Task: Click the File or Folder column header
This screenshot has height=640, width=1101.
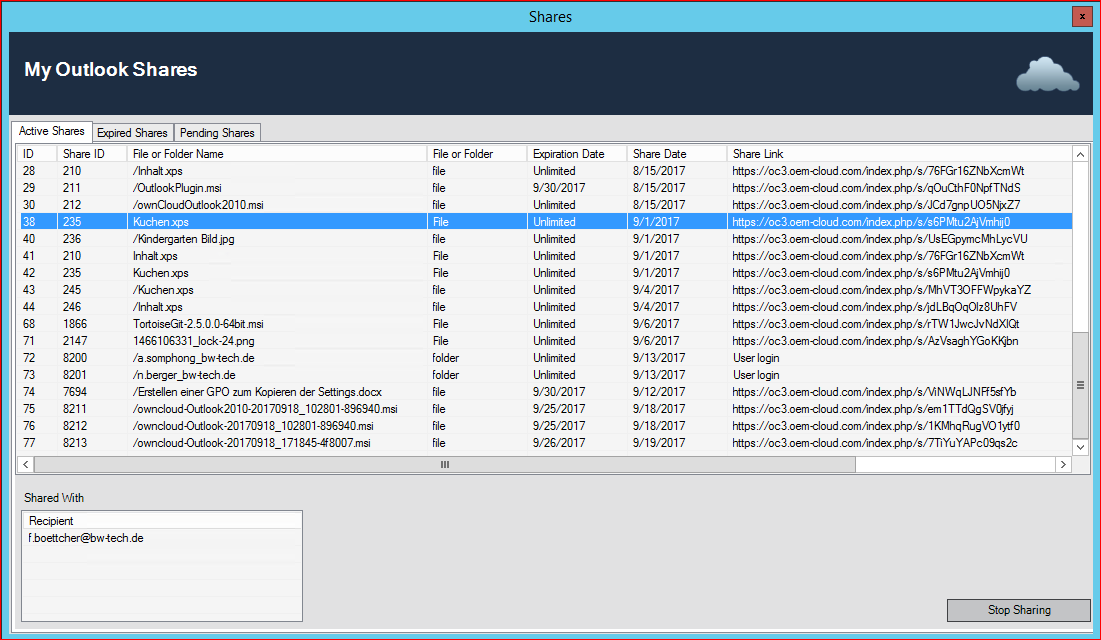Action: click(x=477, y=154)
